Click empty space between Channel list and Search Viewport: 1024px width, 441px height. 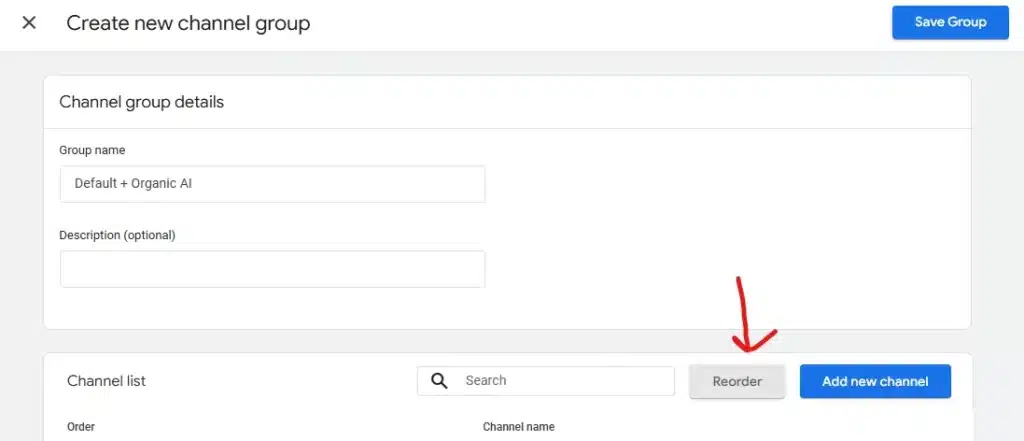point(280,381)
